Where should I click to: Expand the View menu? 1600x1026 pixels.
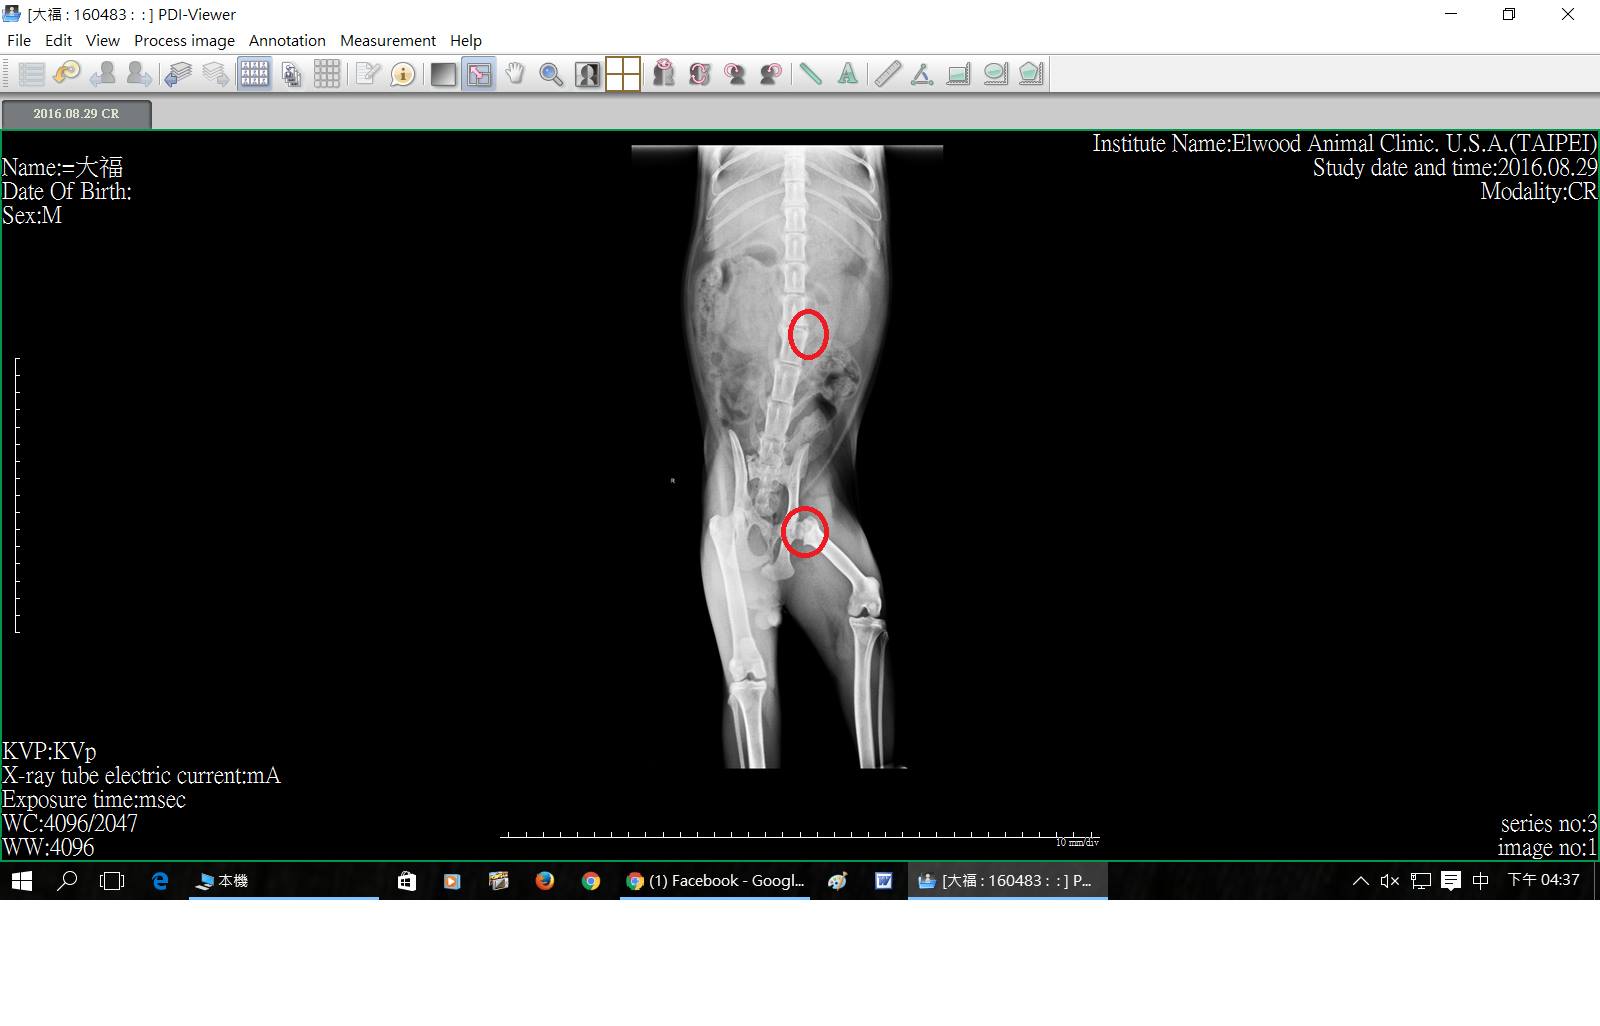coord(102,41)
